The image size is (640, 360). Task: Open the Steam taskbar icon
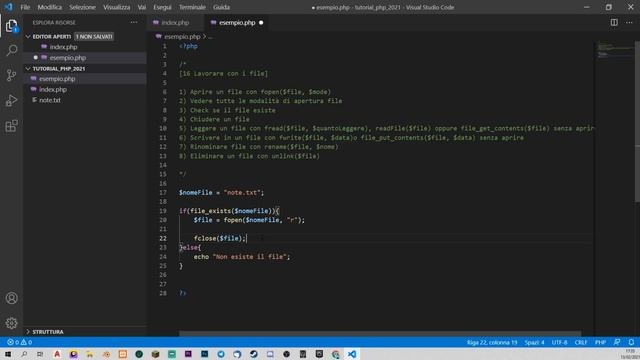coord(253,354)
